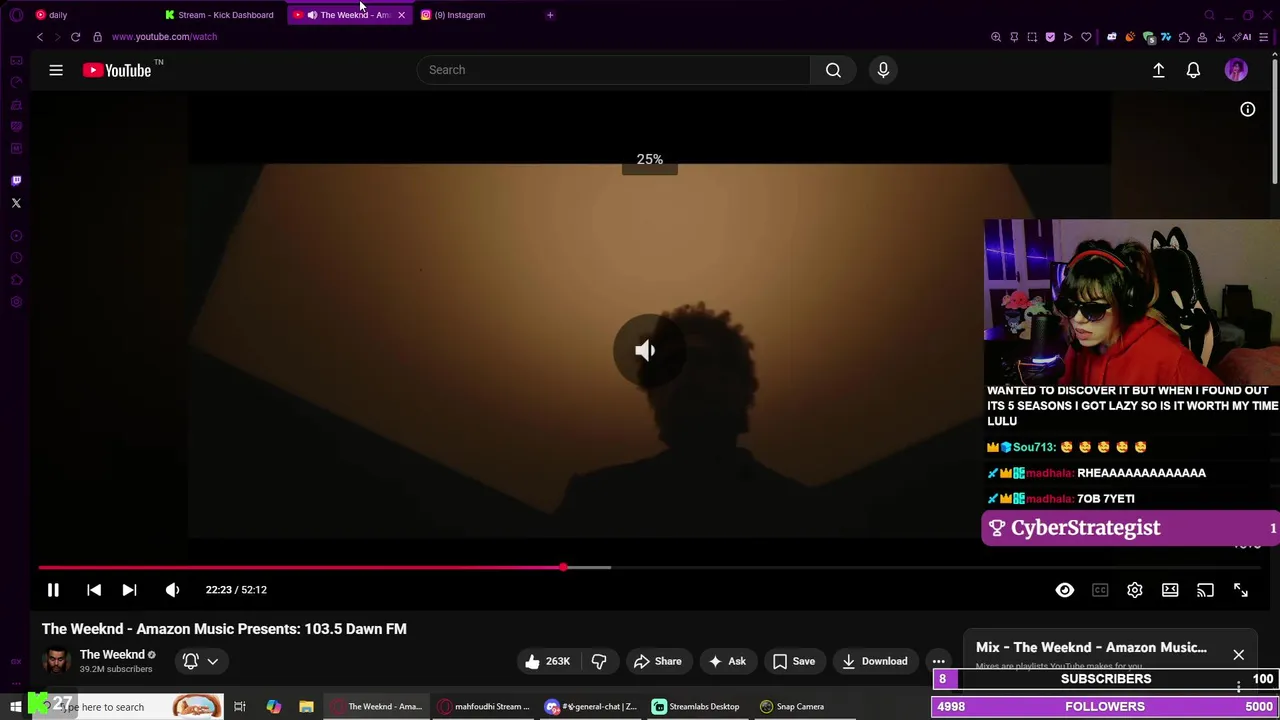The width and height of the screenshot is (1280, 720).
Task: Open File Explorer from taskbar
Action: click(x=306, y=707)
